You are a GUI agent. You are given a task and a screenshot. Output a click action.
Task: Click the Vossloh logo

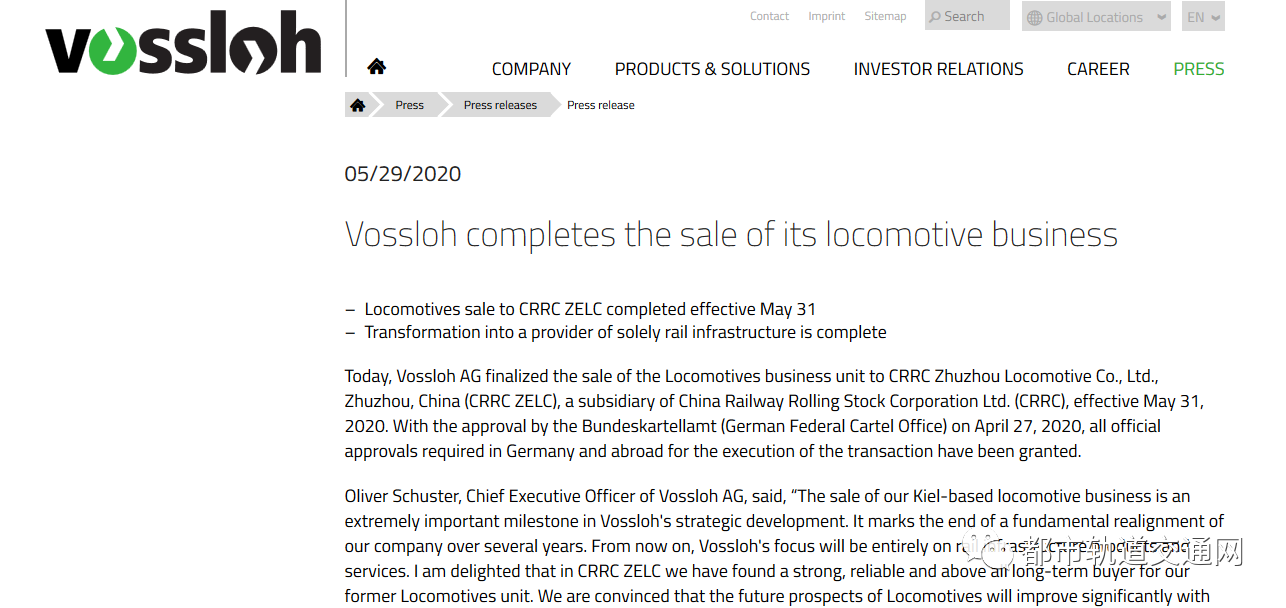tap(183, 44)
